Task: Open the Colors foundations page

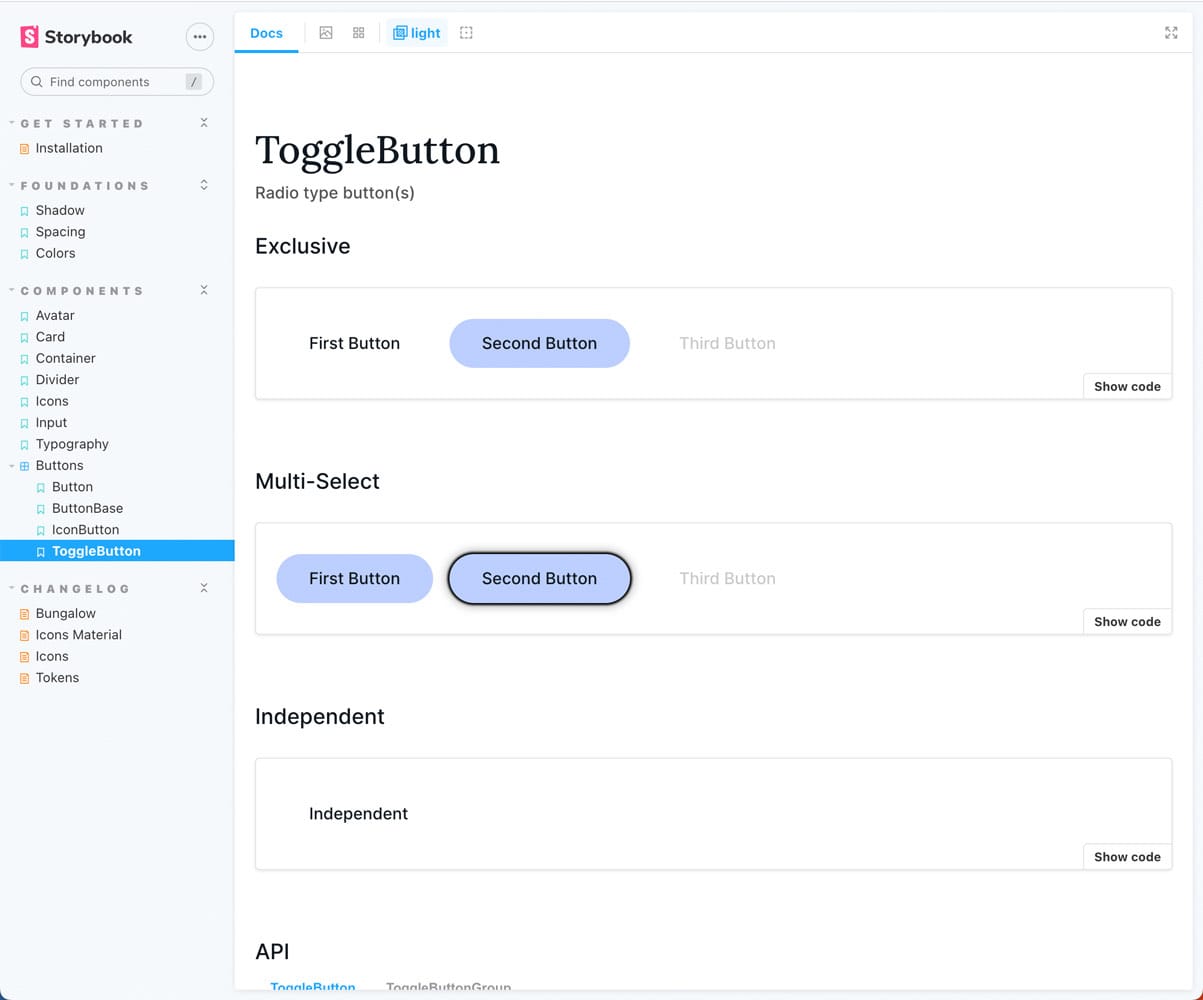Action: tap(55, 253)
